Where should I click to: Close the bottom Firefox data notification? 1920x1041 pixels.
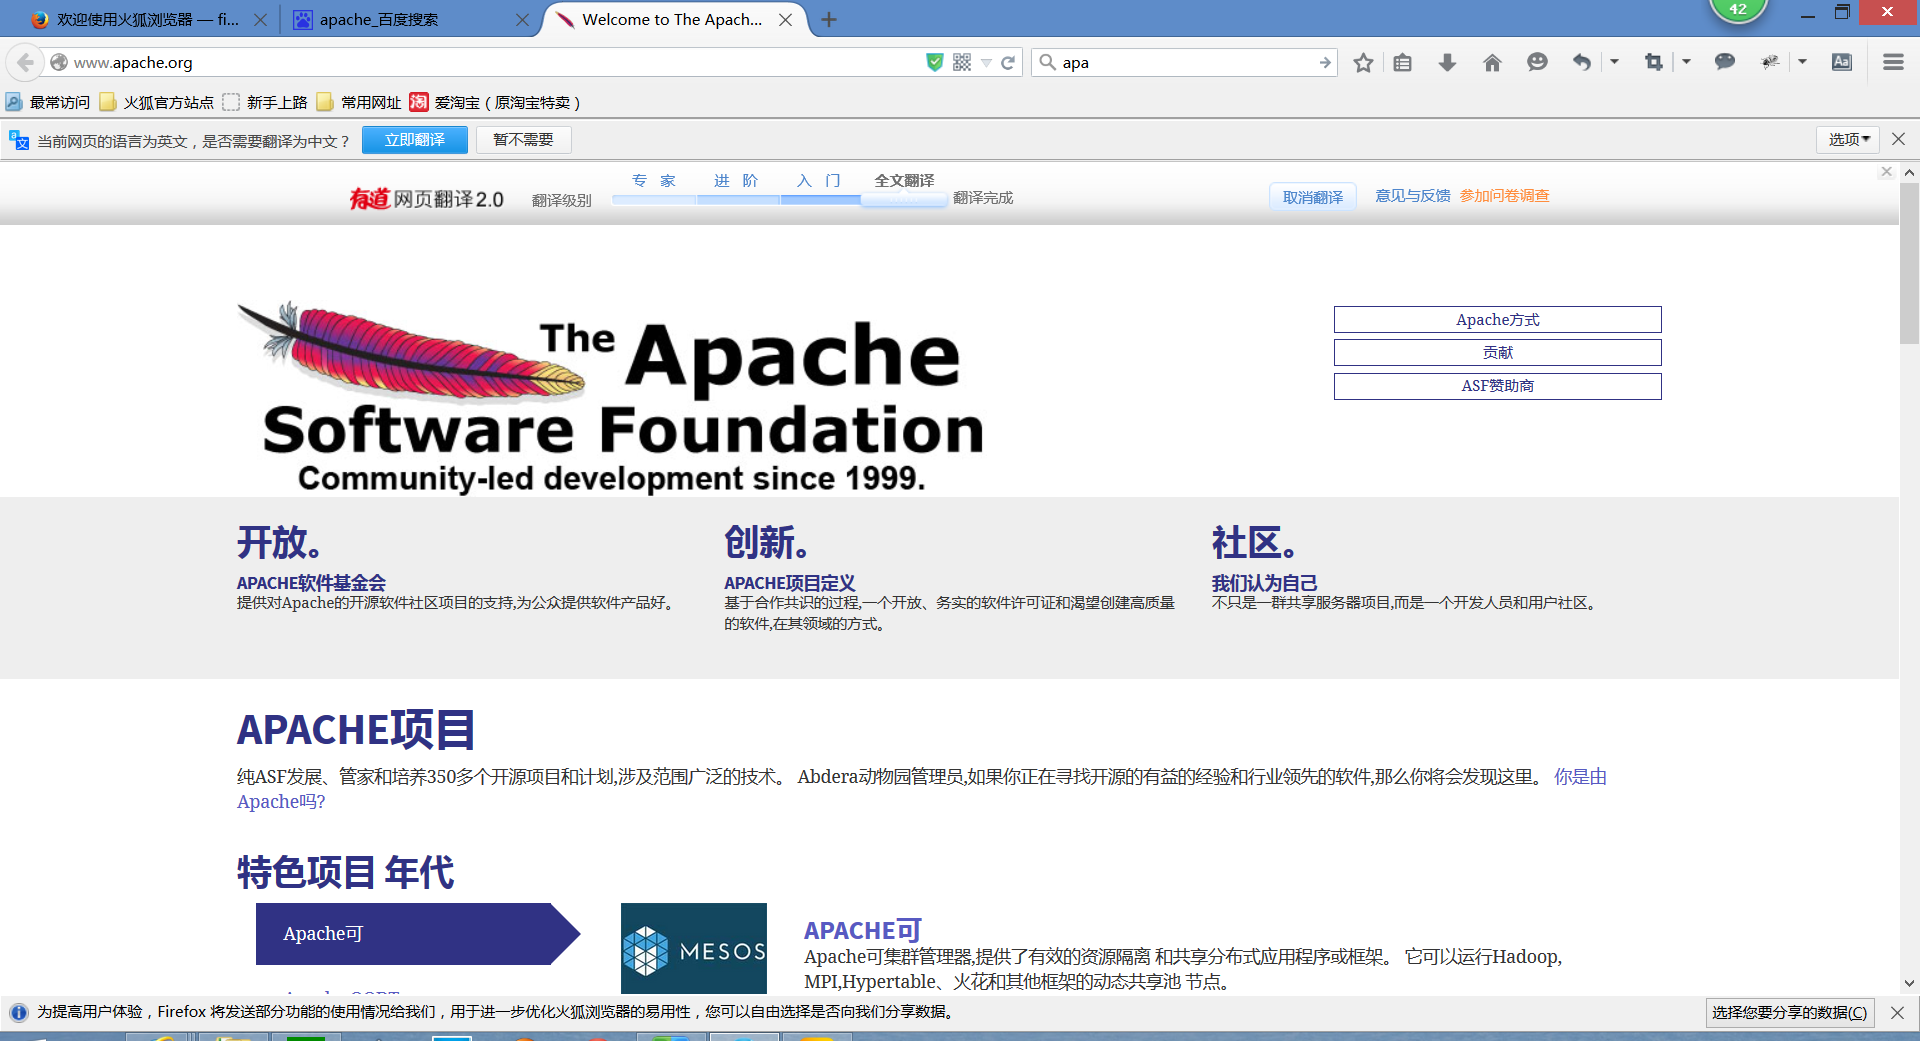click(1897, 1013)
